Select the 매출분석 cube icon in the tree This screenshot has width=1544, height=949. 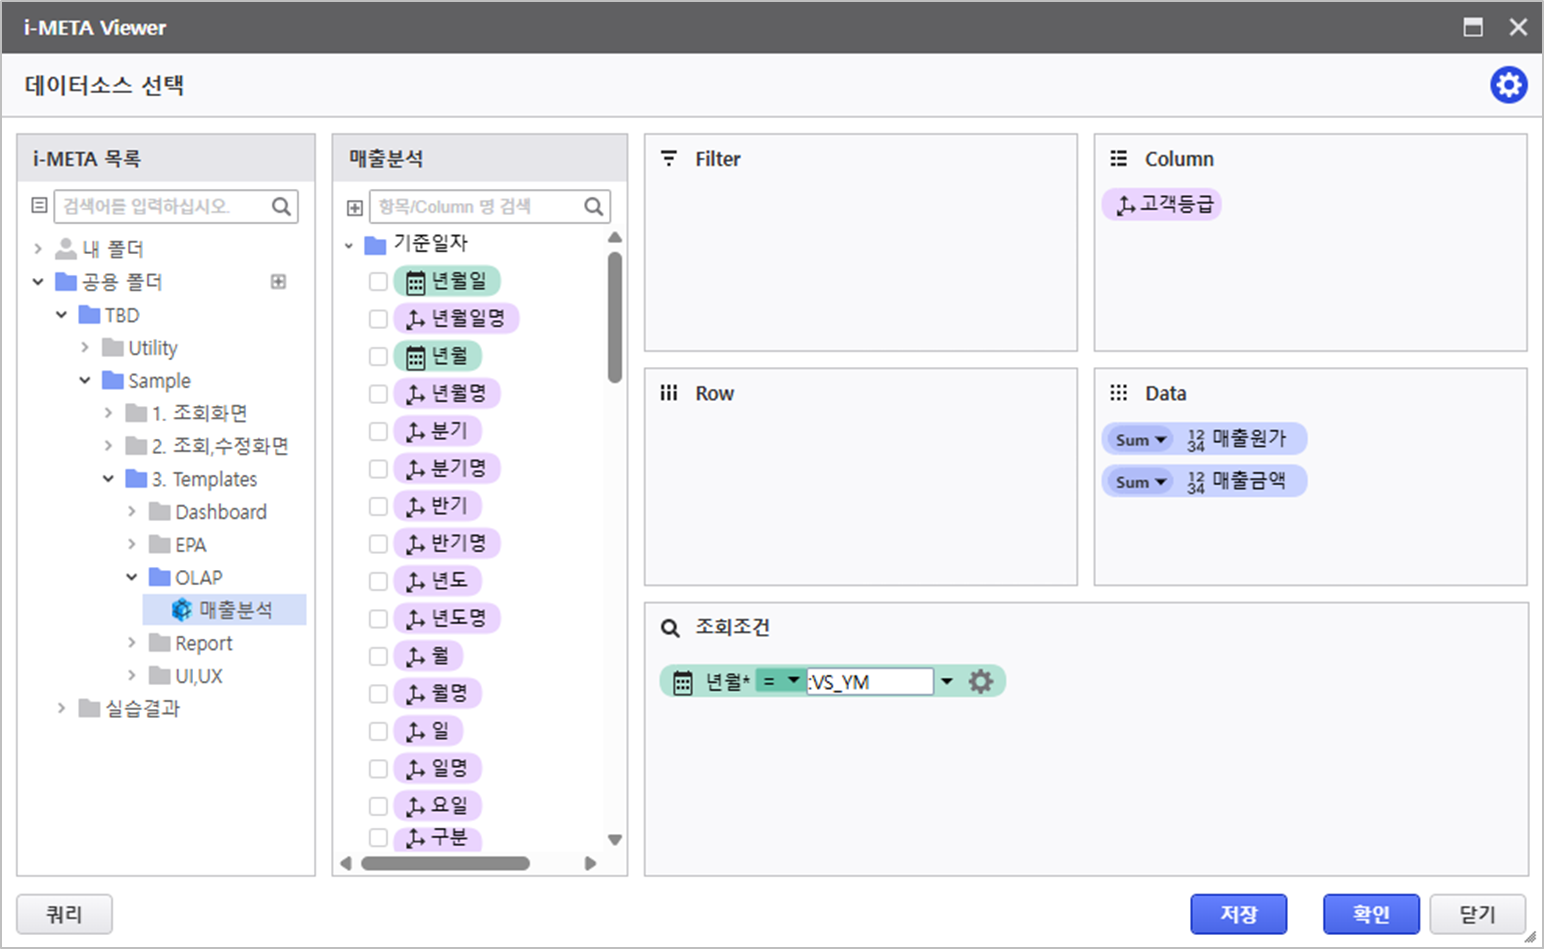[x=182, y=609]
